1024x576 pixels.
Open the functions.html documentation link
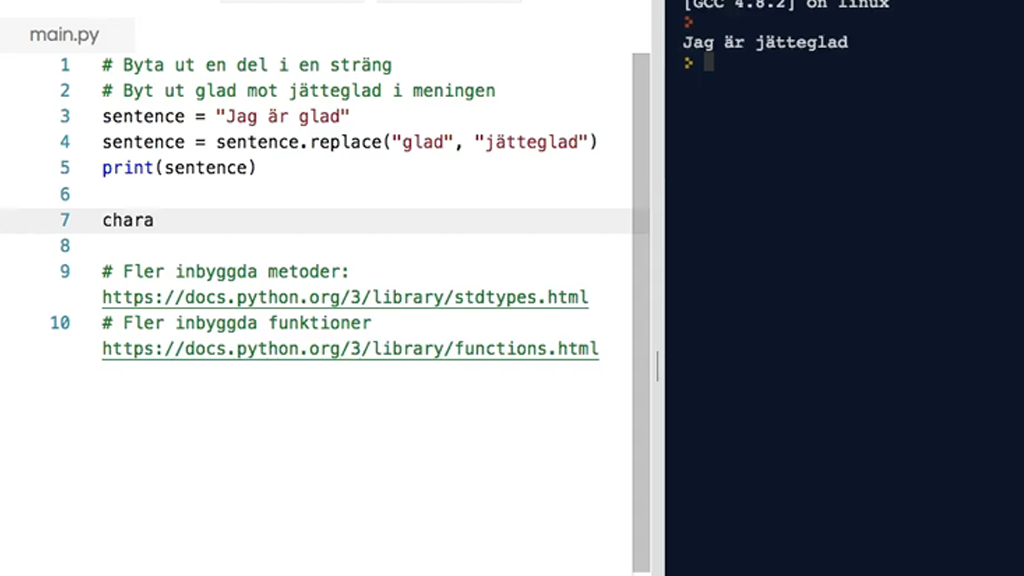tap(350, 350)
